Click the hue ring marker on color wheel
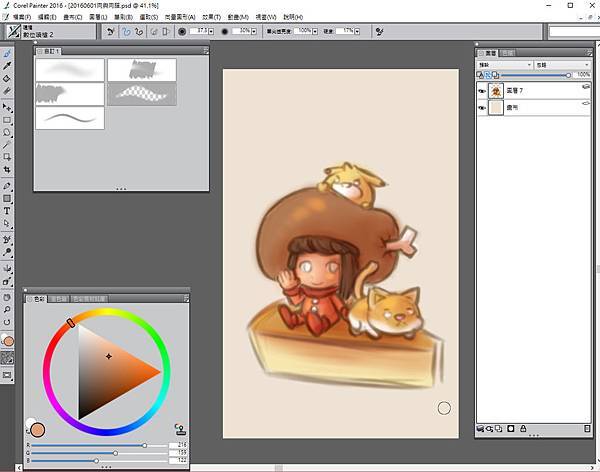The height and width of the screenshot is (472, 600). pos(71,323)
